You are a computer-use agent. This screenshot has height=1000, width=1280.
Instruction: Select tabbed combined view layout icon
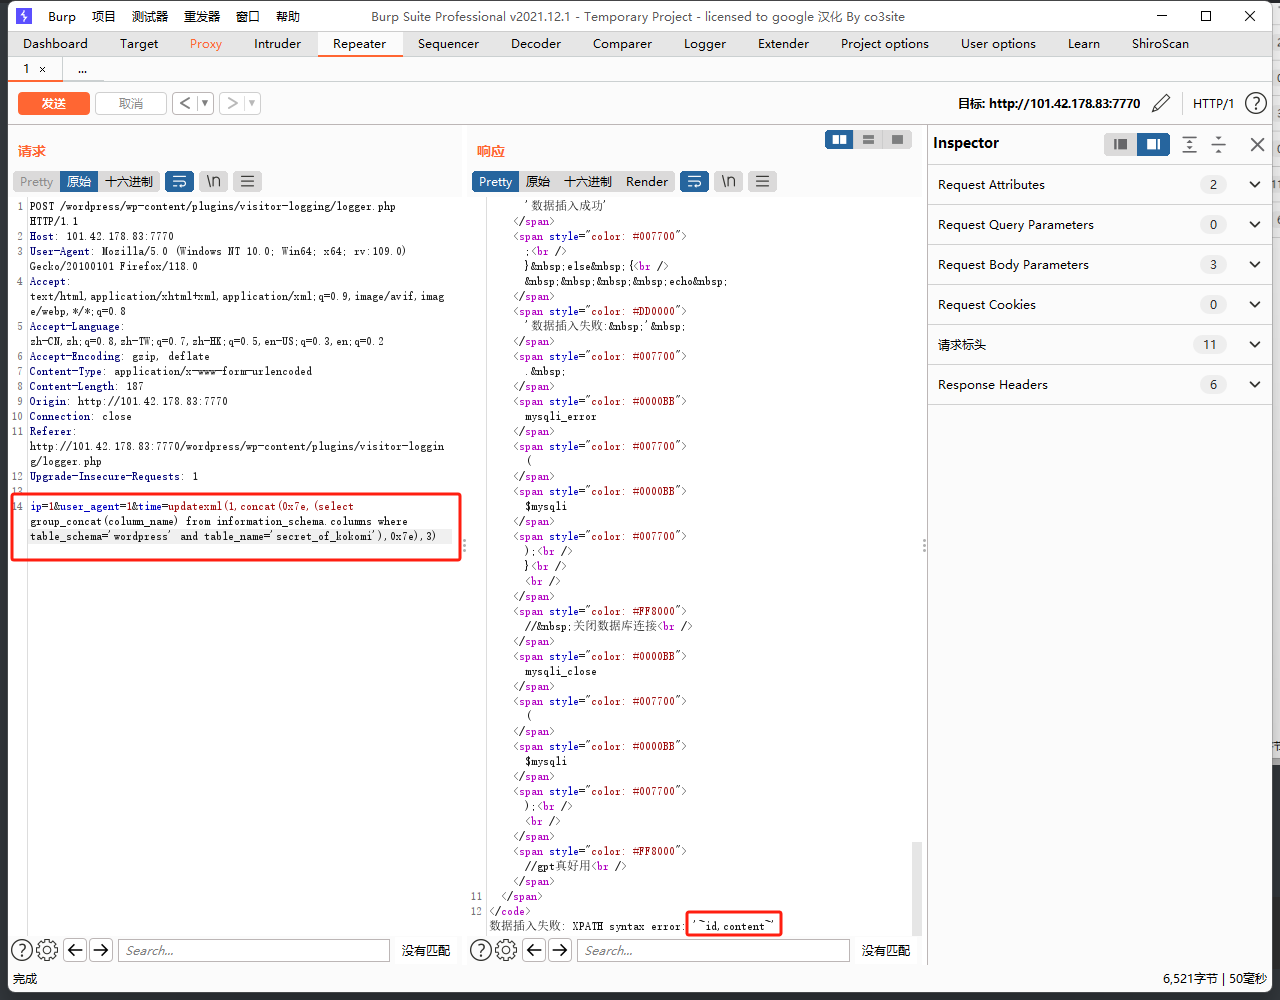898,140
